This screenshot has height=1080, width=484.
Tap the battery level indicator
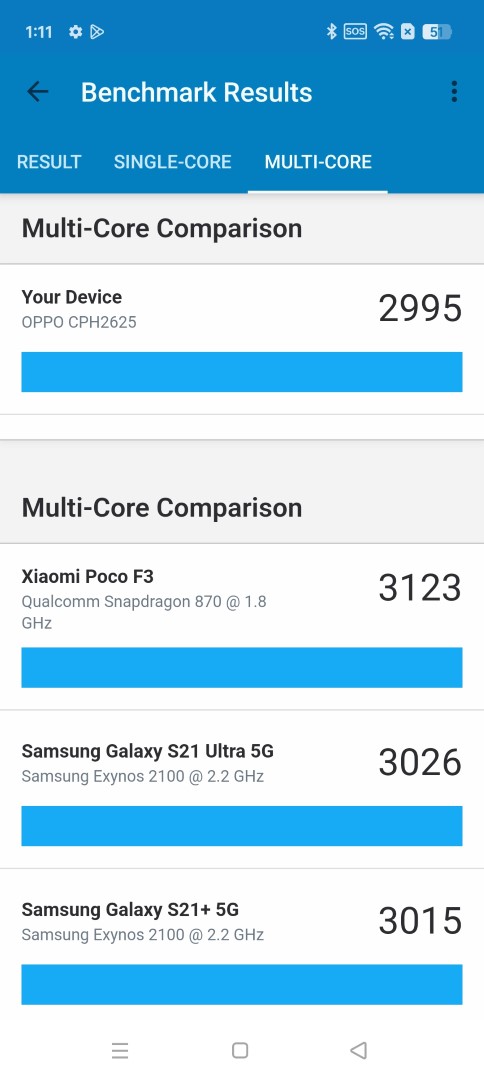point(436,32)
